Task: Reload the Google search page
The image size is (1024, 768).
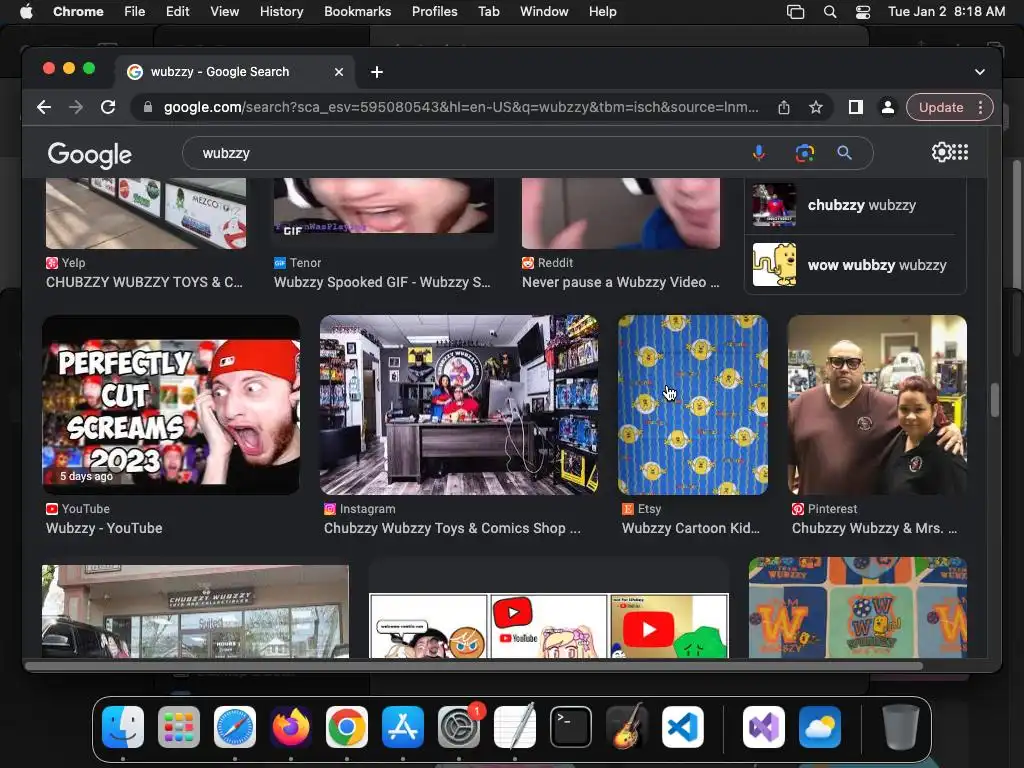Action: click(108, 107)
